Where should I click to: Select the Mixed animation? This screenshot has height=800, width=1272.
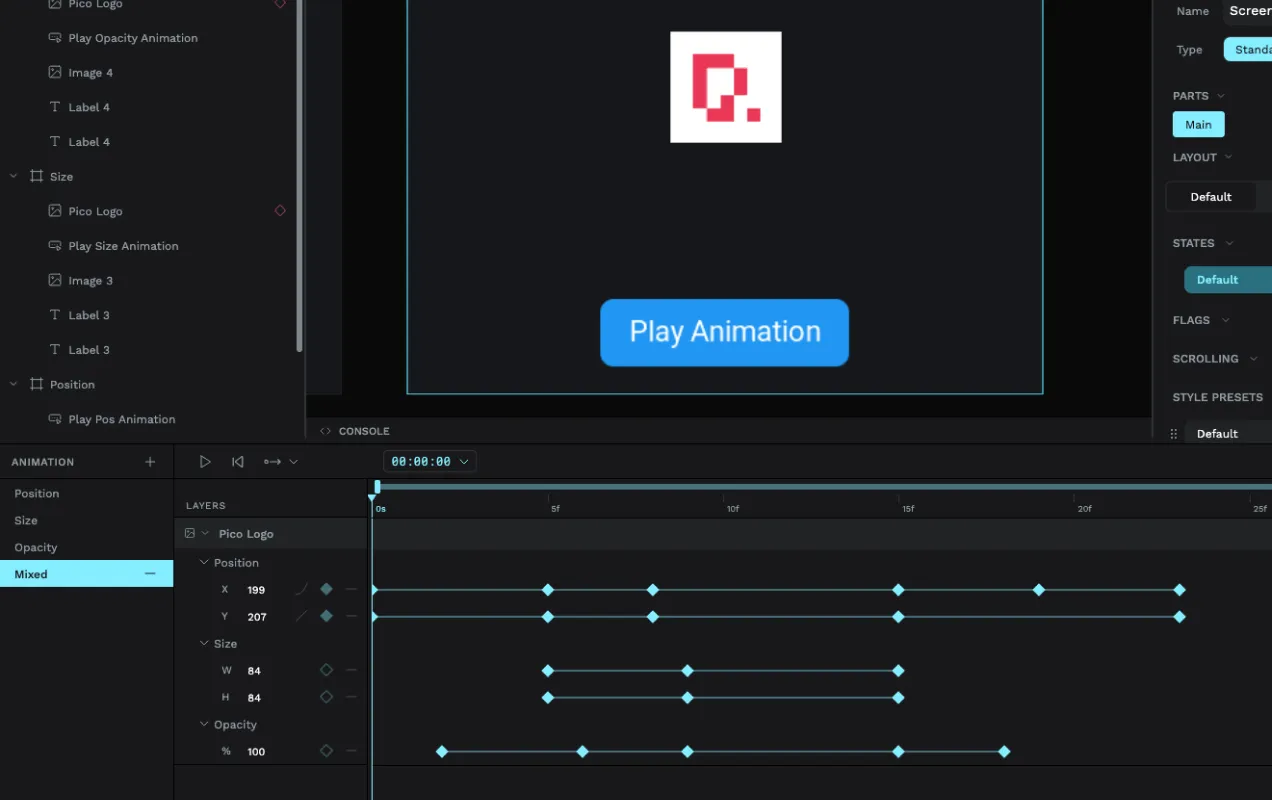[86, 574]
